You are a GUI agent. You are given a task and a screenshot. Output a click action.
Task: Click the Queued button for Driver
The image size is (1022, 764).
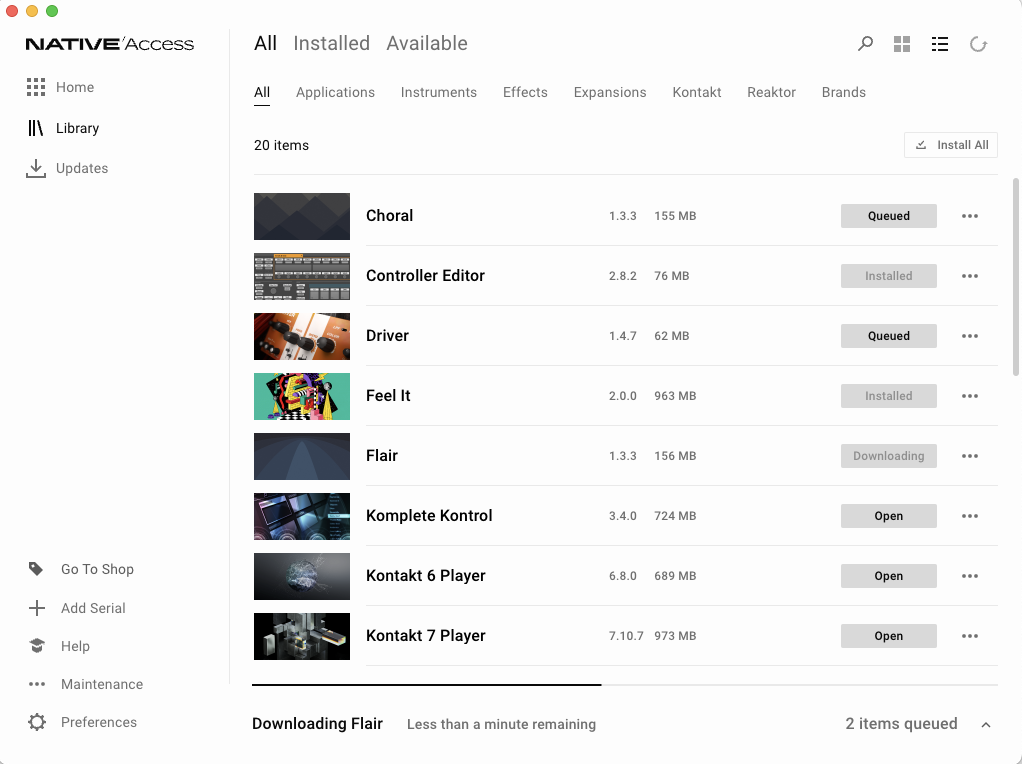[888, 336]
